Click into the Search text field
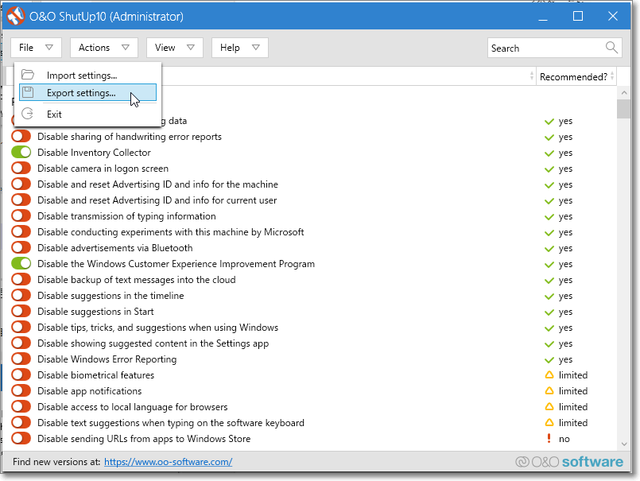The height and width of the screenshot is (481, 640). (545, 47)
